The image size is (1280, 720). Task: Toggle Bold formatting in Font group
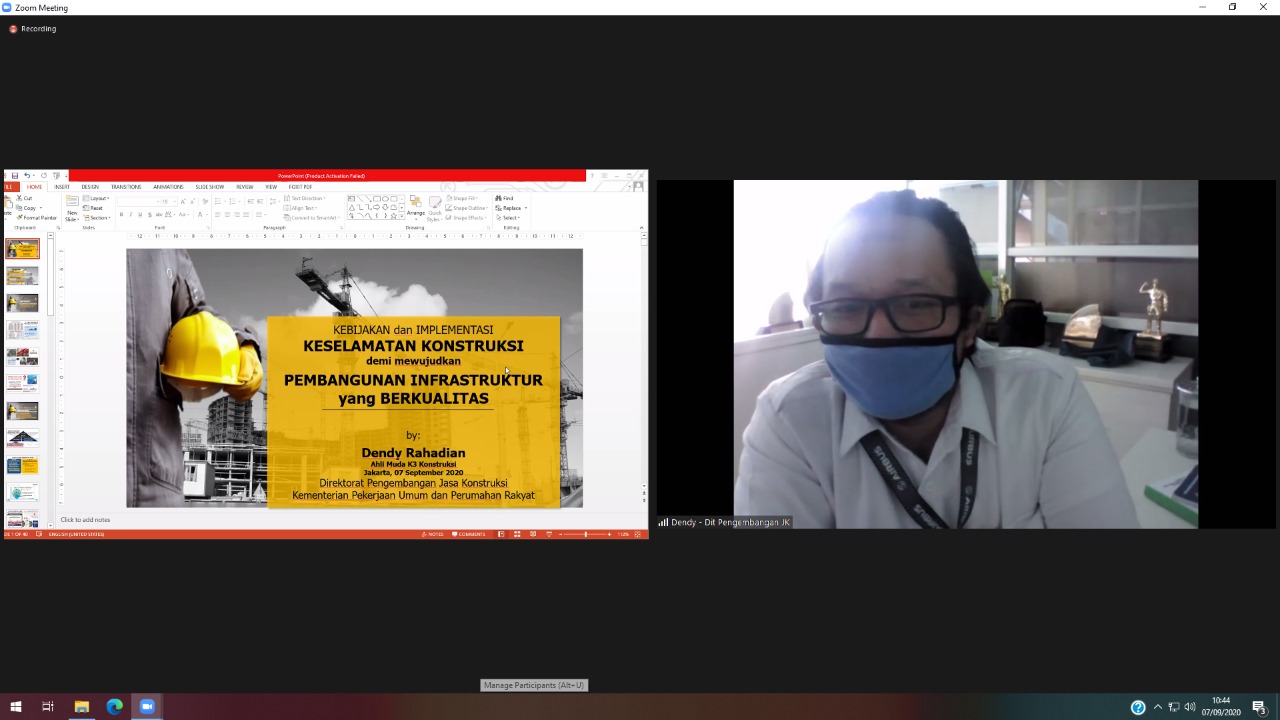(x=121, y=215)
